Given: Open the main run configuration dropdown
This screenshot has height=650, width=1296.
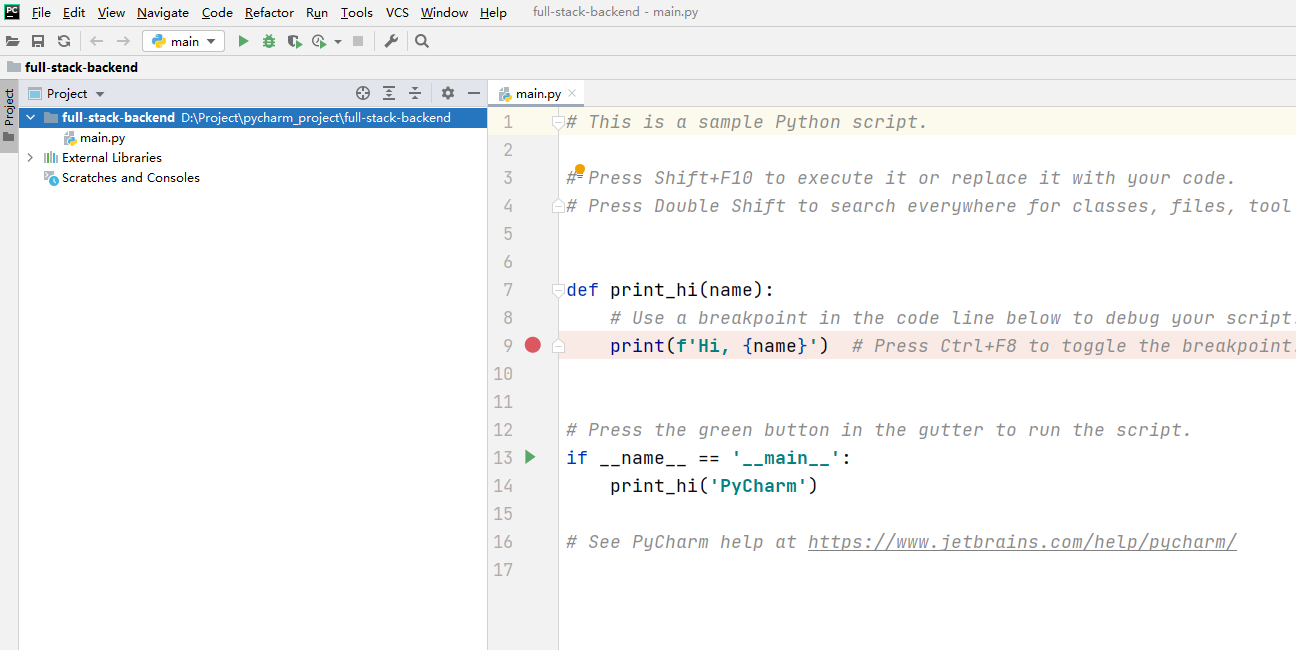Looking at the screenshot, I should point(184,41).
